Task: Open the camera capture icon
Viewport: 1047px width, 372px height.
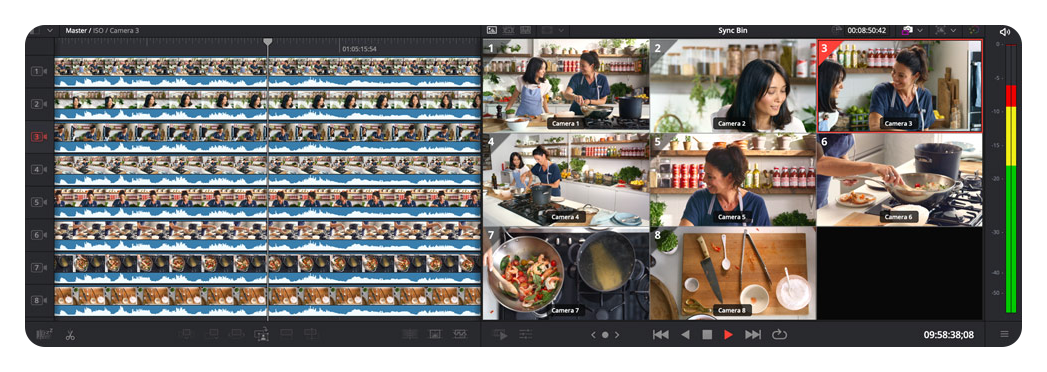Action: (x=907, y=30)
